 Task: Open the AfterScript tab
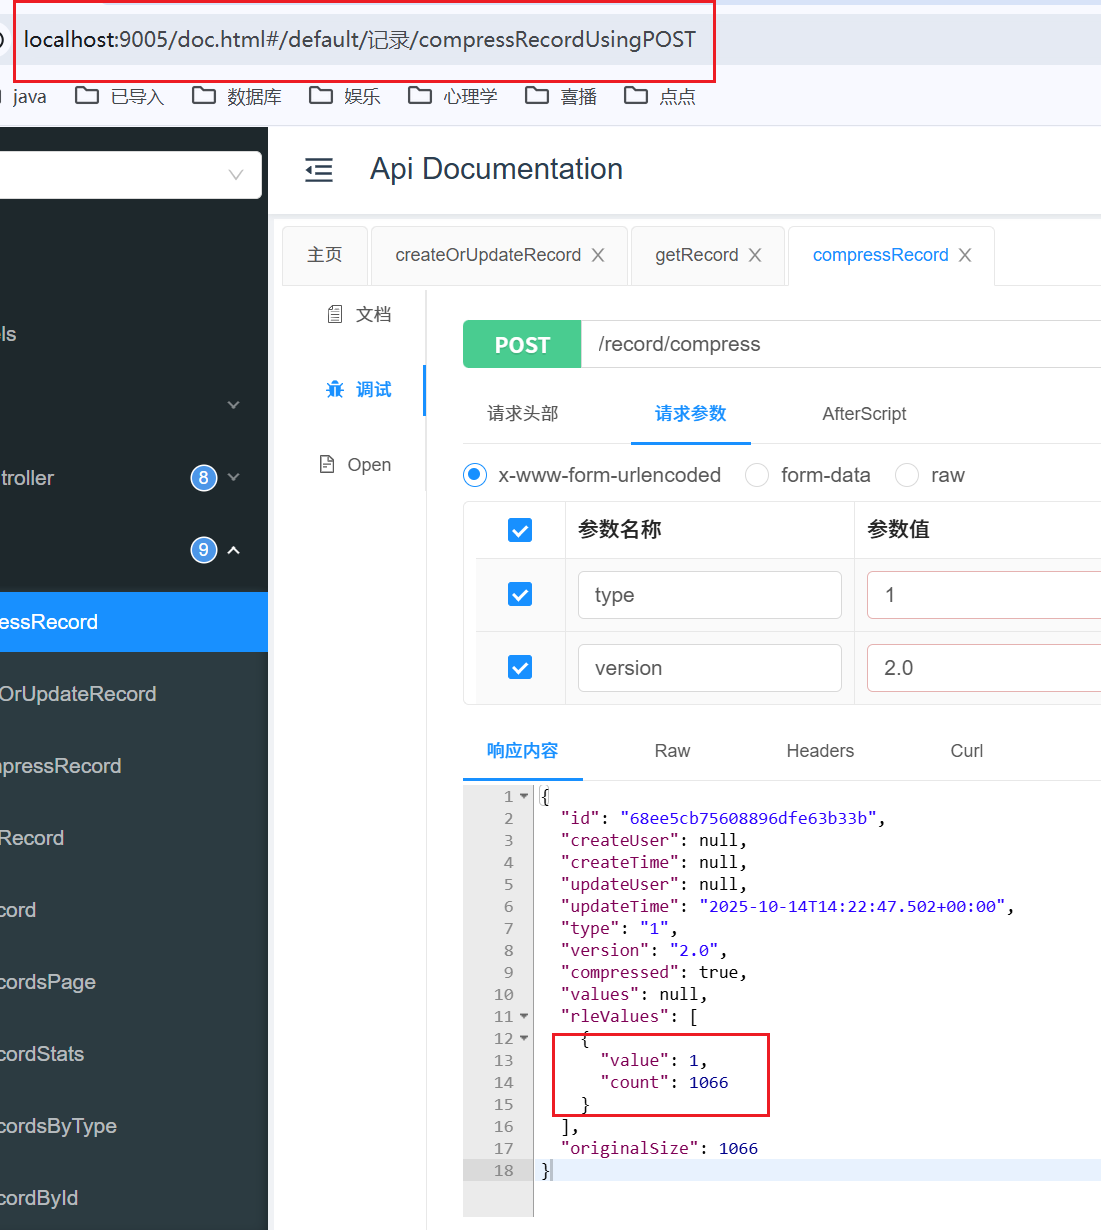point(864,413)
